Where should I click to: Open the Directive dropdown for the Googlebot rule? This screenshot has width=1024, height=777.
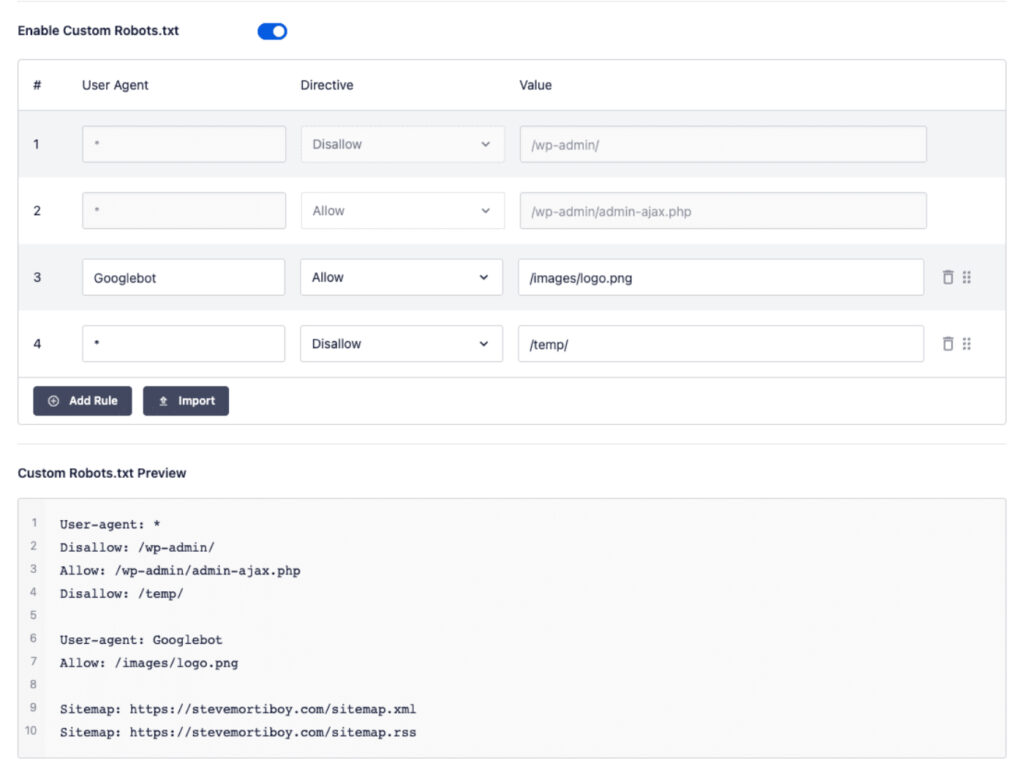click(x=401, y=277)
